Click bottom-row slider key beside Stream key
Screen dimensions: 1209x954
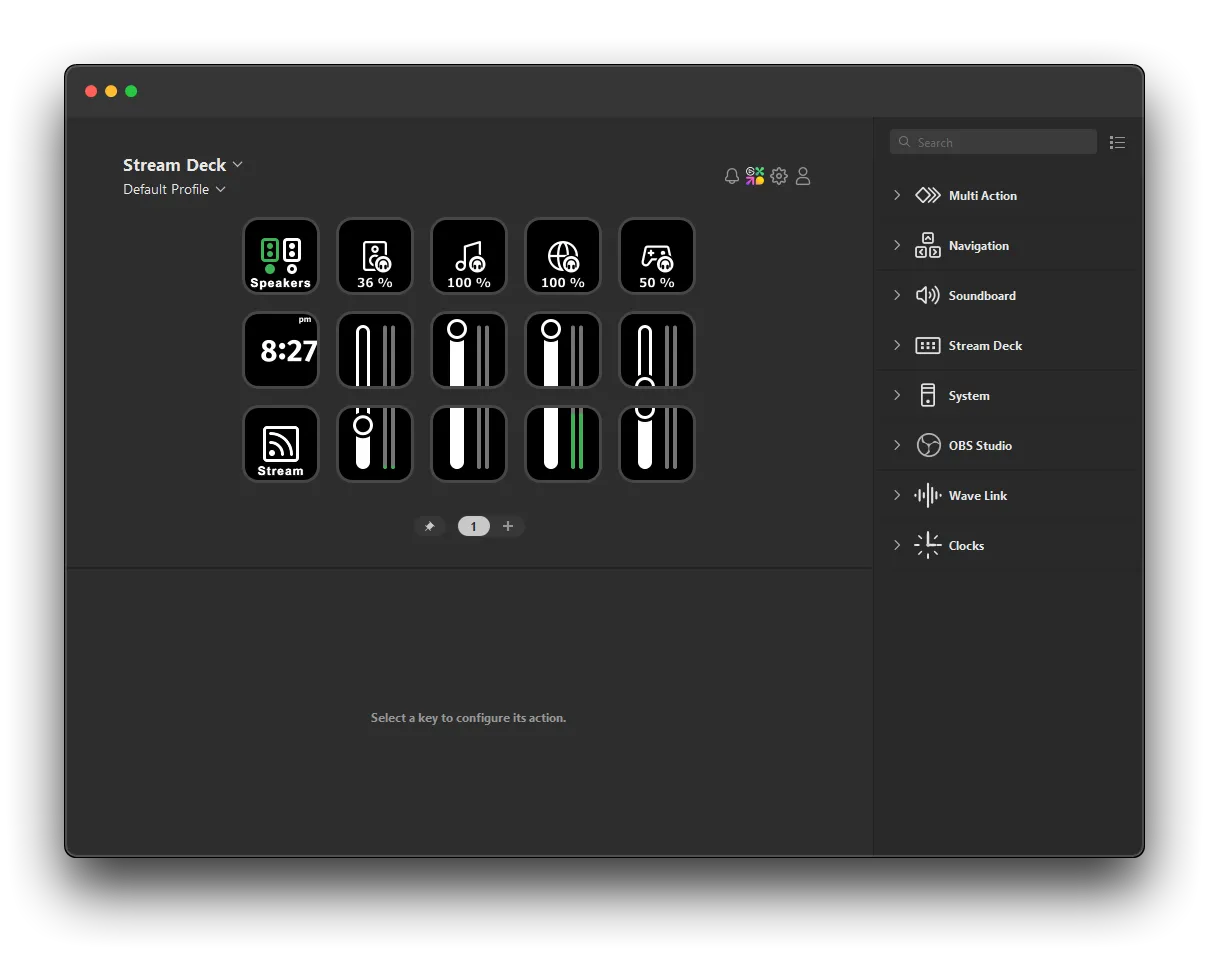(x=375, y=444)
